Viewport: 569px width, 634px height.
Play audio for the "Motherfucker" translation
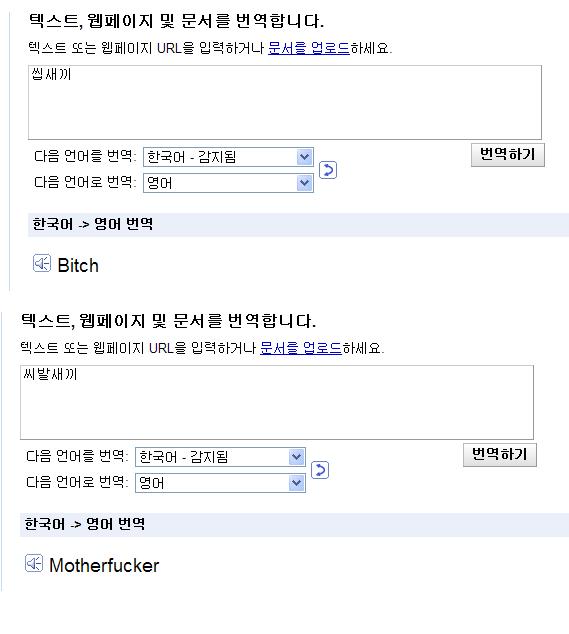pyautogui.click(x=34, y=563)
